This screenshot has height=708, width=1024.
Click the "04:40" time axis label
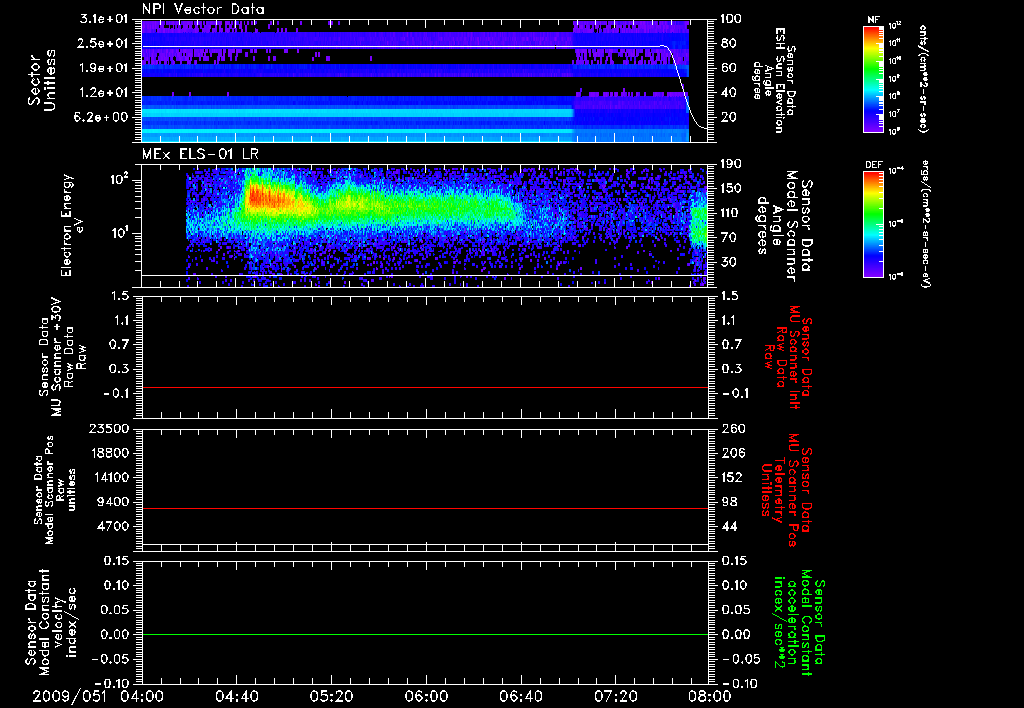tap(236, 696)
